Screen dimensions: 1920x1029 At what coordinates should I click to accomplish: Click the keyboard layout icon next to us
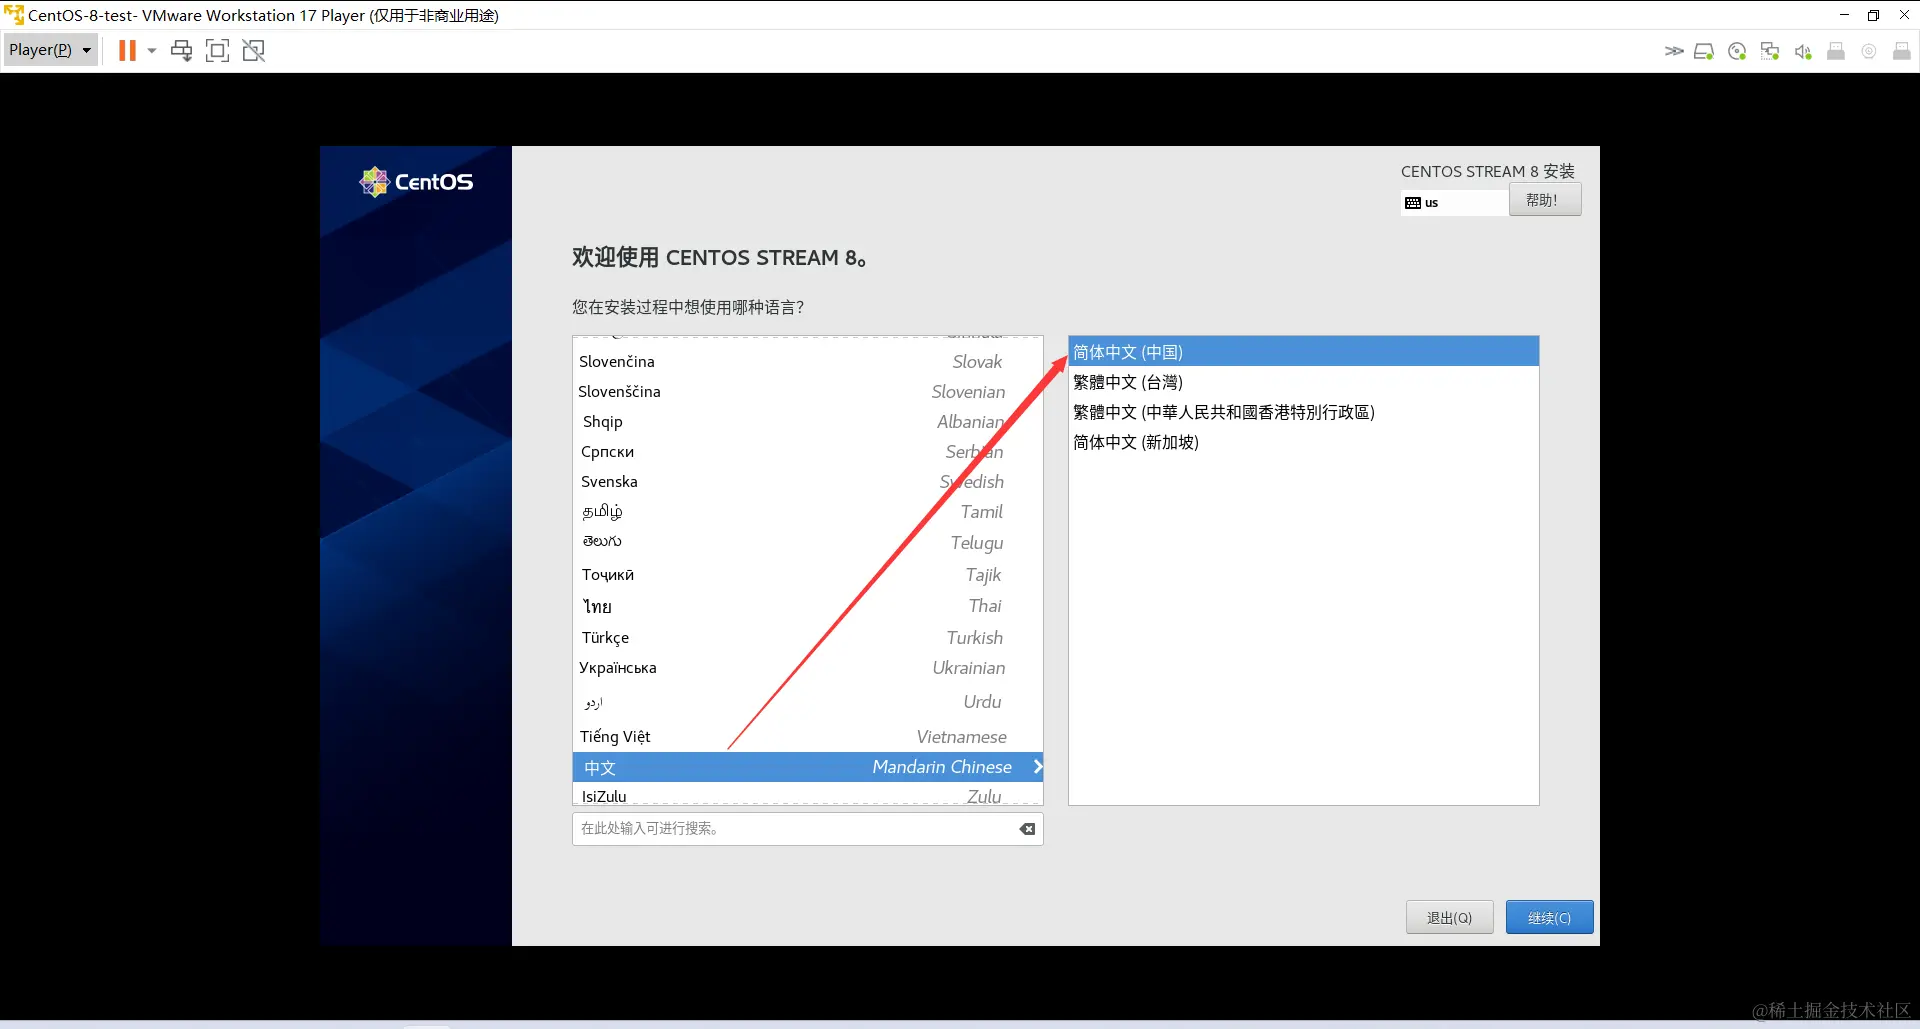[x=1412, y=203]
